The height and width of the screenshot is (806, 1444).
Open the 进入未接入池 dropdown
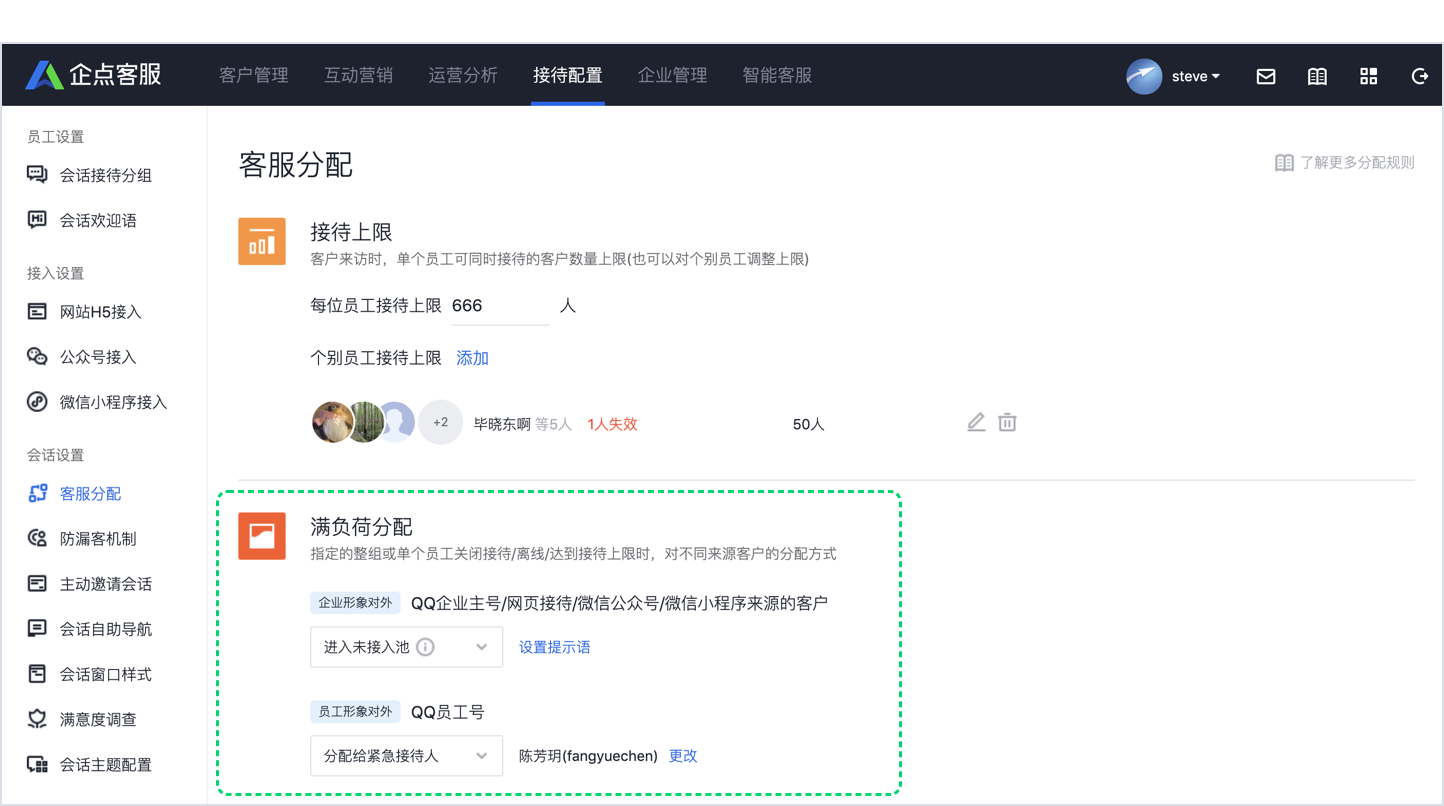click(x=406, y=647)
